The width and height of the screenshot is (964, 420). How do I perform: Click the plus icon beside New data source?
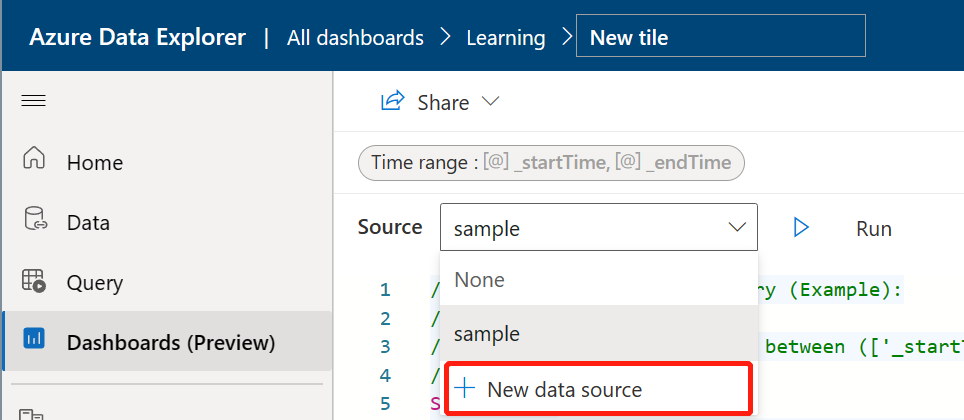pyautogui.click(x=464, y=388)
